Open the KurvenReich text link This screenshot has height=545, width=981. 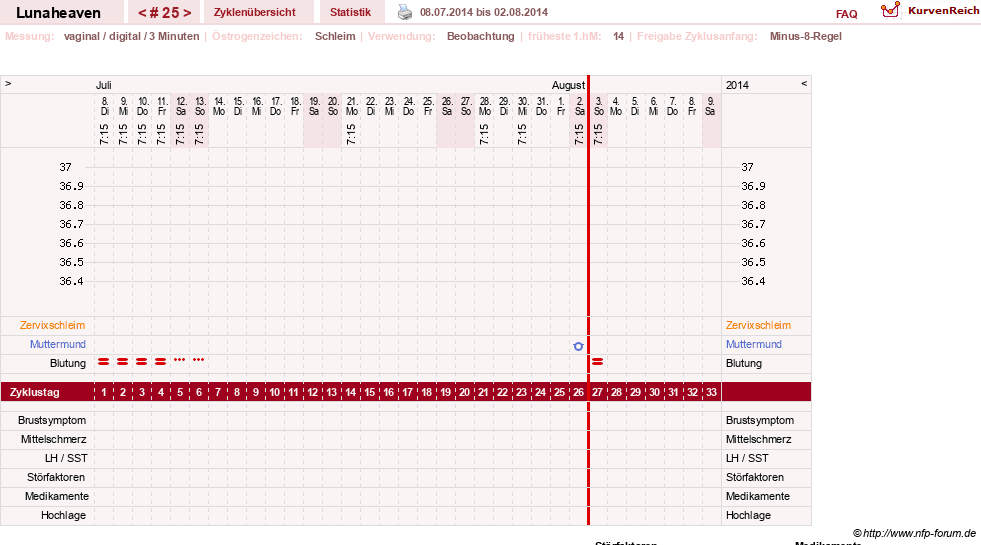943,11
